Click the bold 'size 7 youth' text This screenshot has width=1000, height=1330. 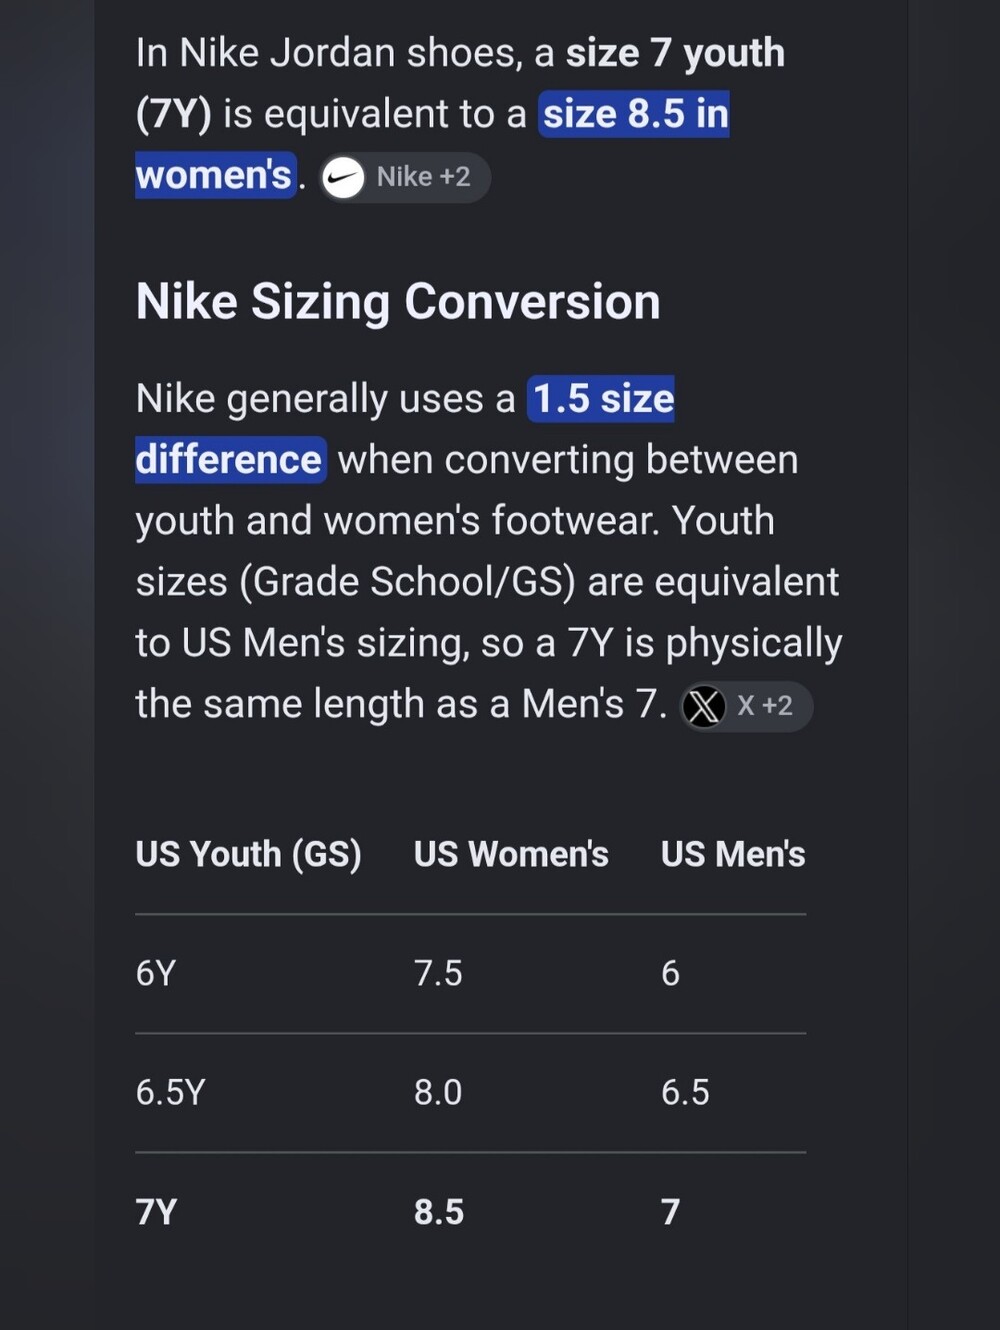676,53
